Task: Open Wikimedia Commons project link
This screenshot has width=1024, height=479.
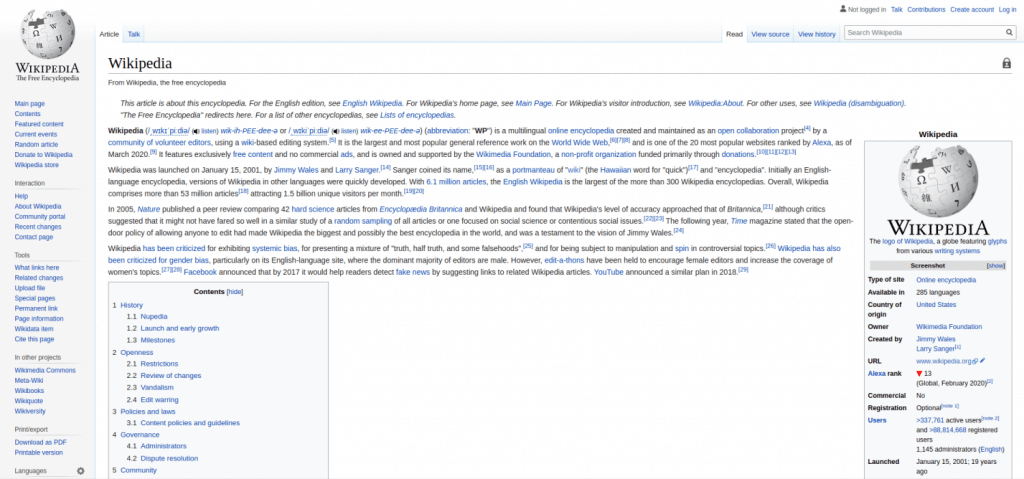Action: 45,370
